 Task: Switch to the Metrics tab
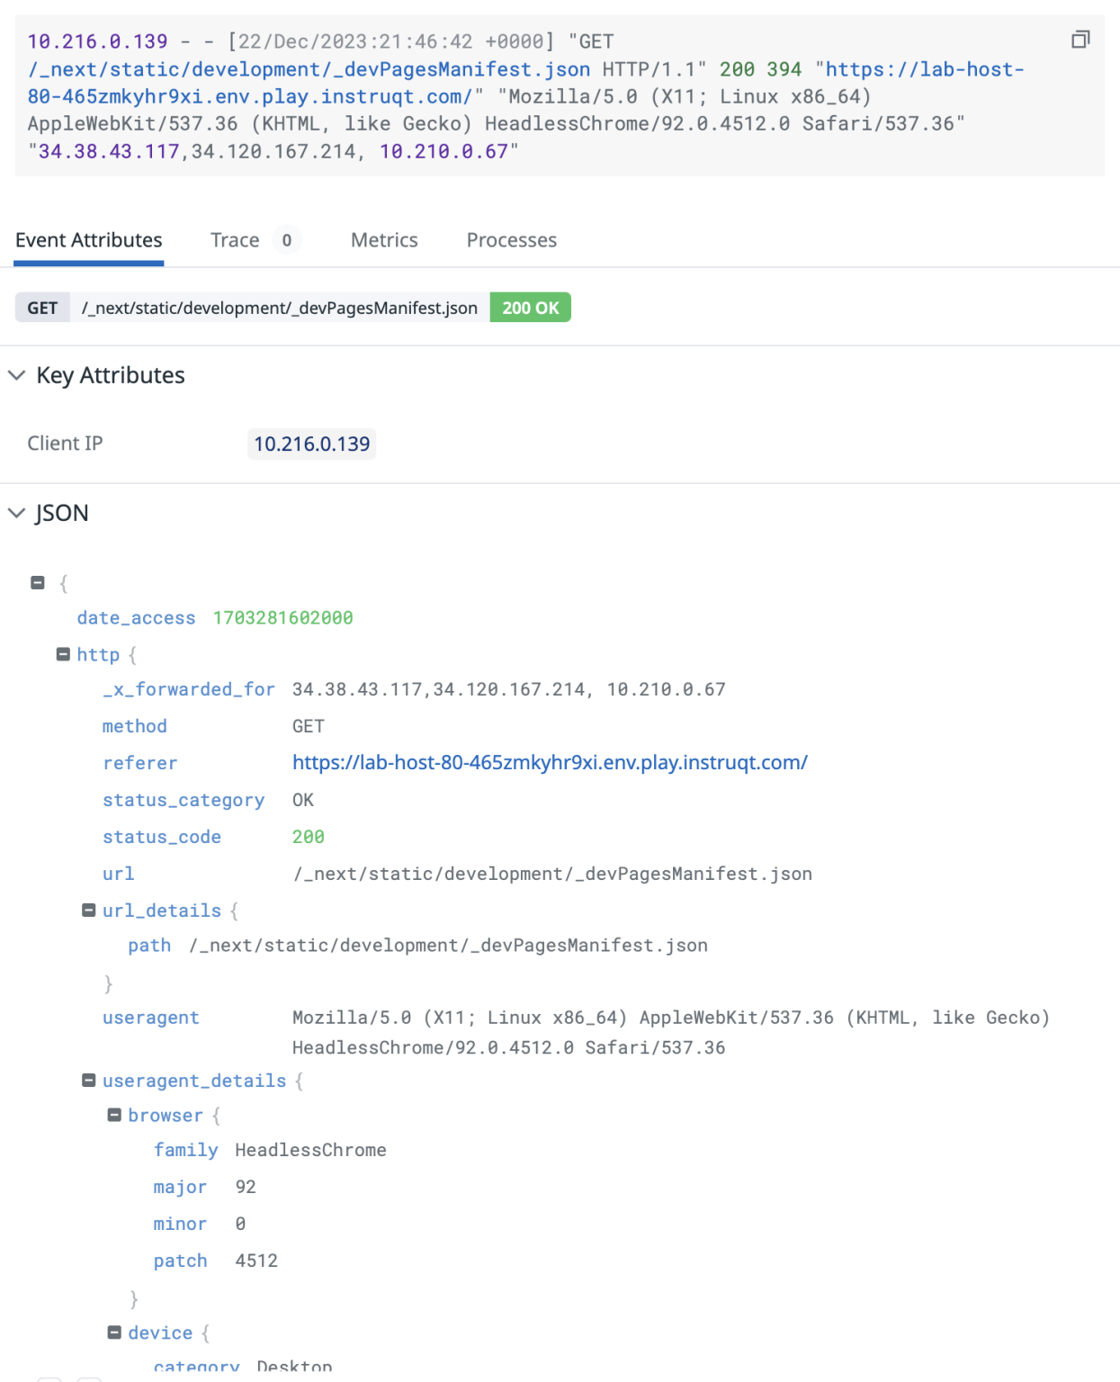click(x=384, y=240)
